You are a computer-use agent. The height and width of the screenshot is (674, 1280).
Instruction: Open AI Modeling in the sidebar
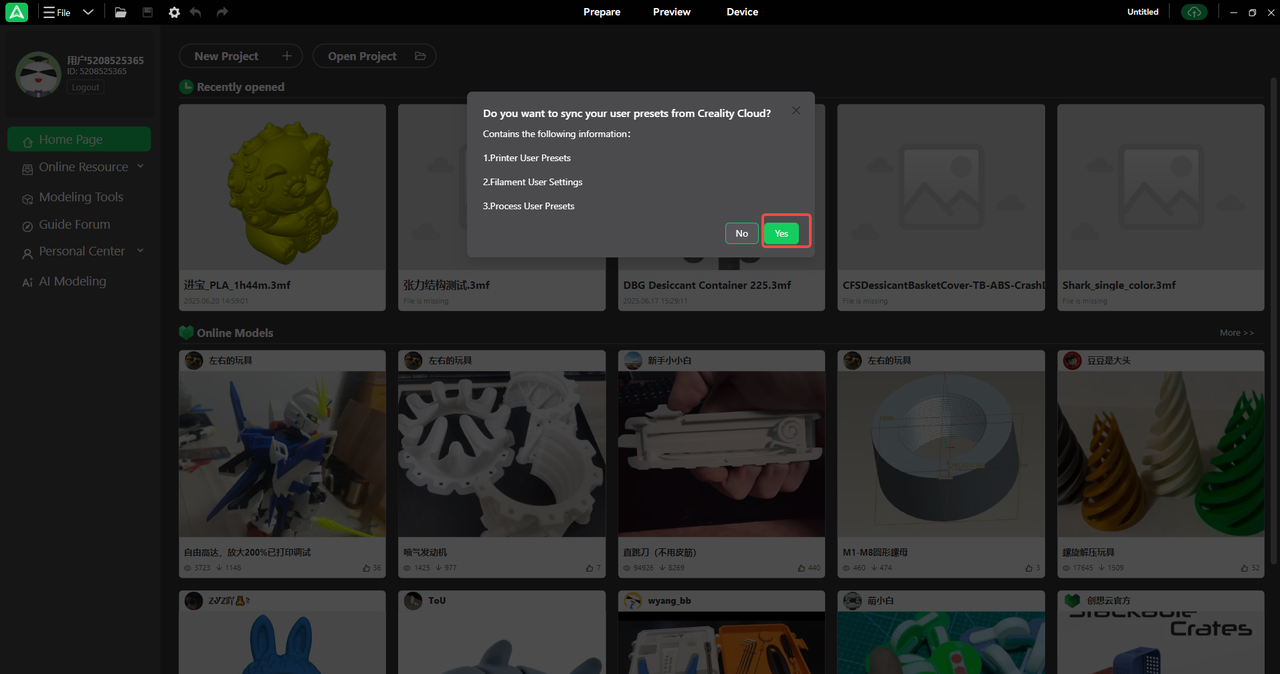tap(72, 281)
